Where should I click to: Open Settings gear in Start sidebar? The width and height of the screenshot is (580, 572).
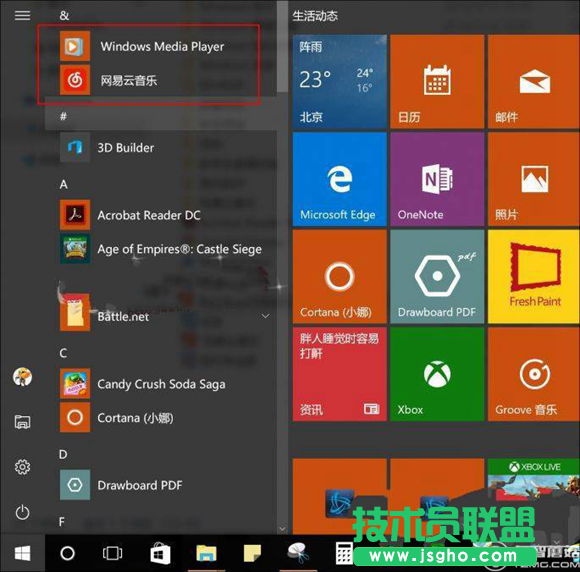22,467
